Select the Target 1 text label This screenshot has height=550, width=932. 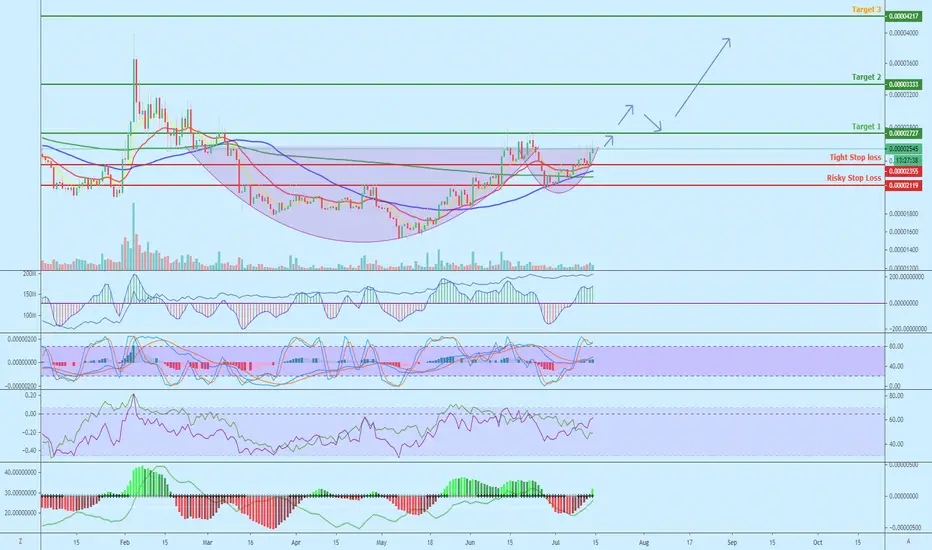[x=867, y=127]
